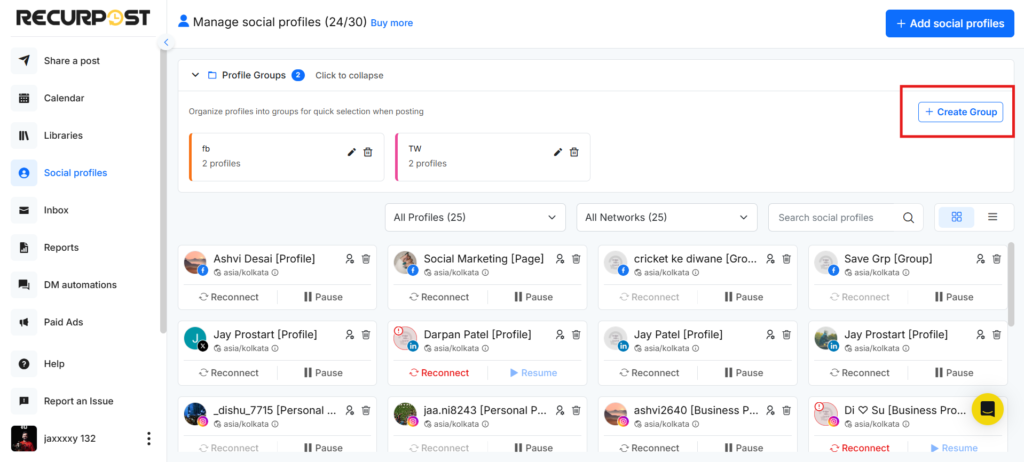Image resolution: width=1024 pixels, height=462 pixels.
Task: Open user settings for jaa.ni8243 profile
Action: pos(560,410)
